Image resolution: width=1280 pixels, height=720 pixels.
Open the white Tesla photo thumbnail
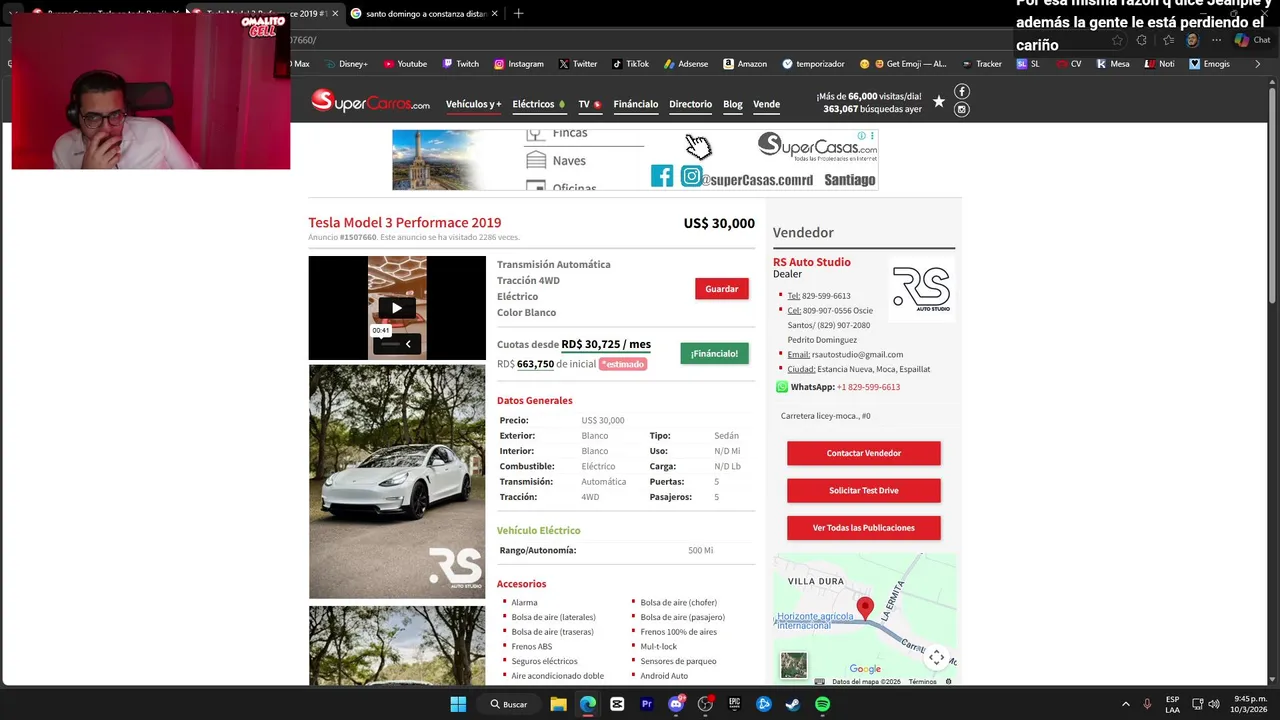pyautogui.click(x=397, y=481)
